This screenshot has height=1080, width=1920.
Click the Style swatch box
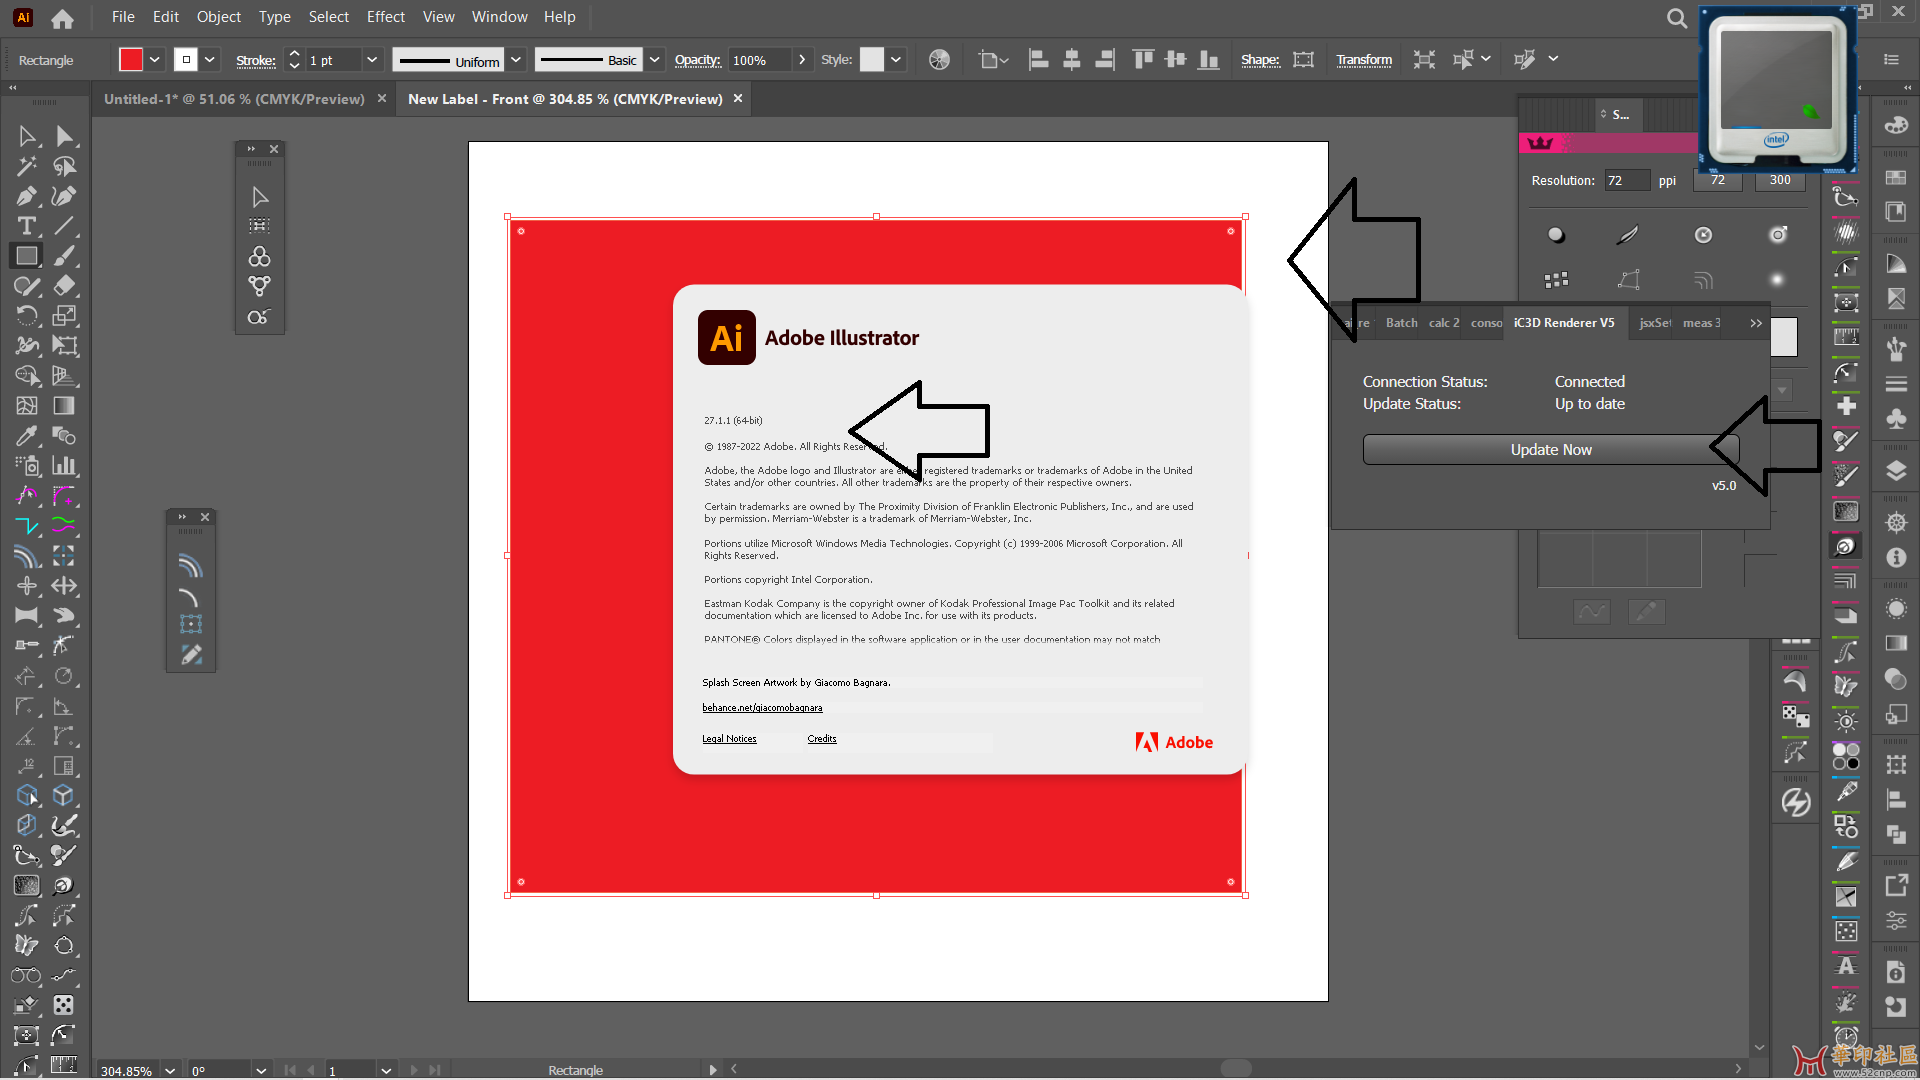[x=872, y=60]
